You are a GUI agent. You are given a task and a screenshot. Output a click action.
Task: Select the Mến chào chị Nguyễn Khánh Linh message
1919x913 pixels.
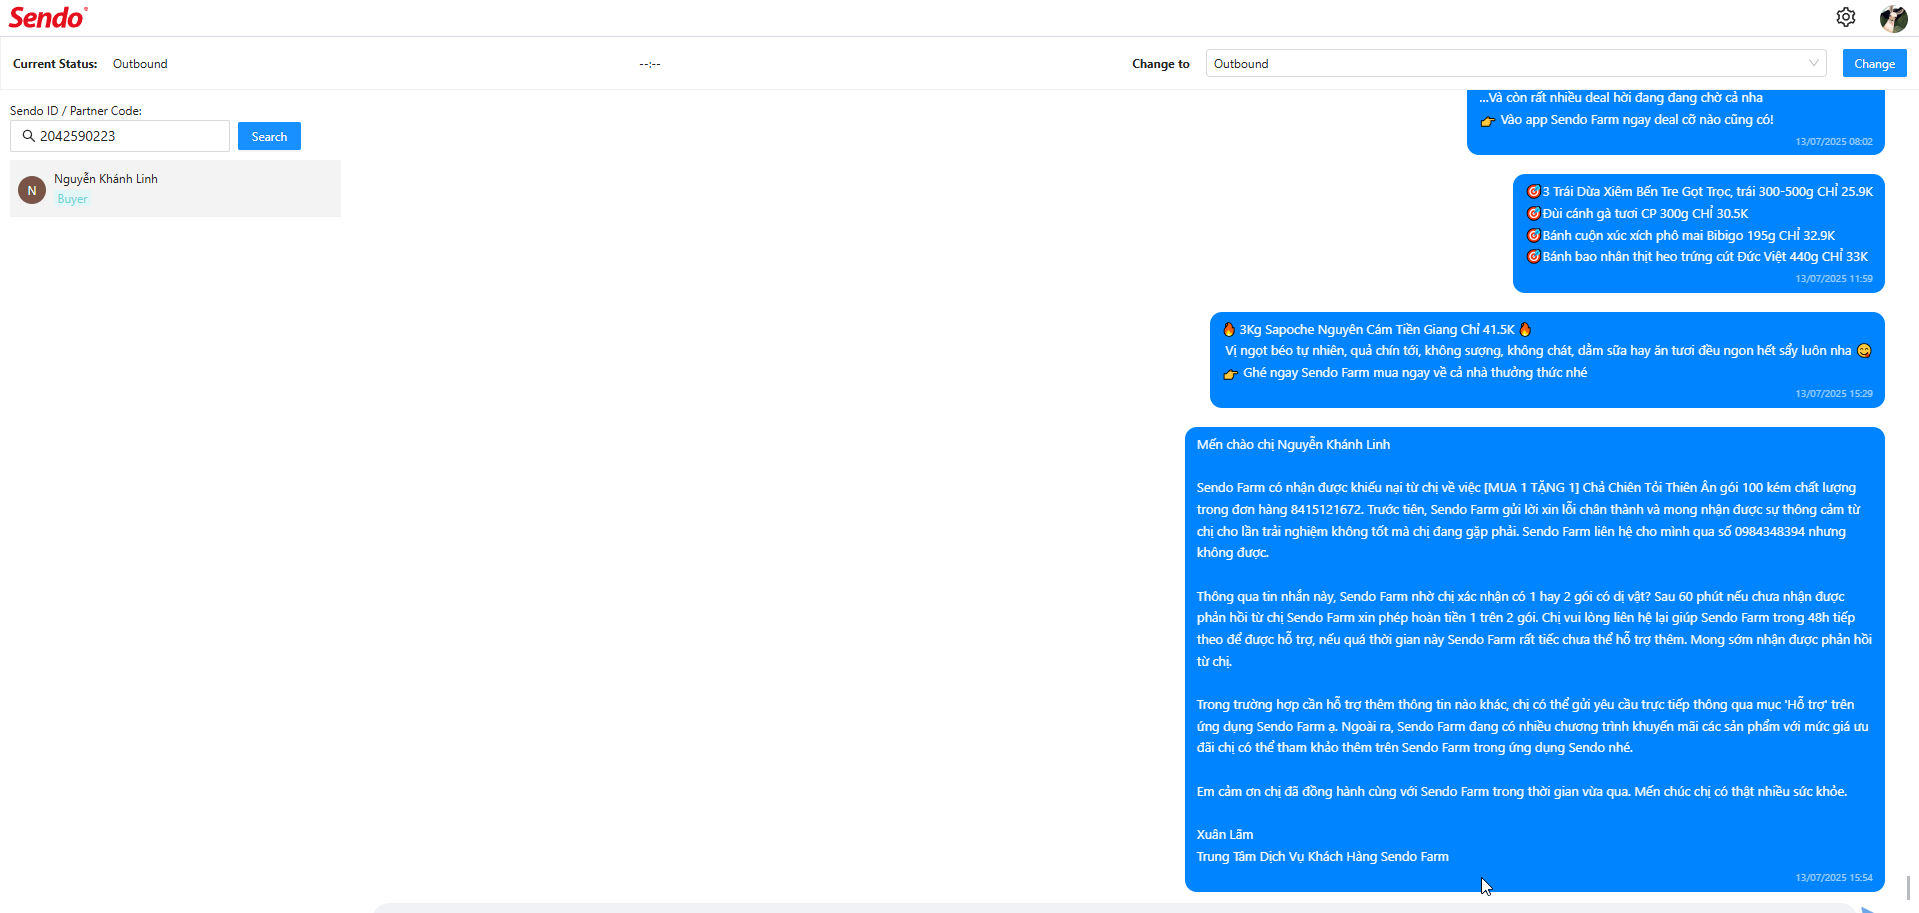1535,659
